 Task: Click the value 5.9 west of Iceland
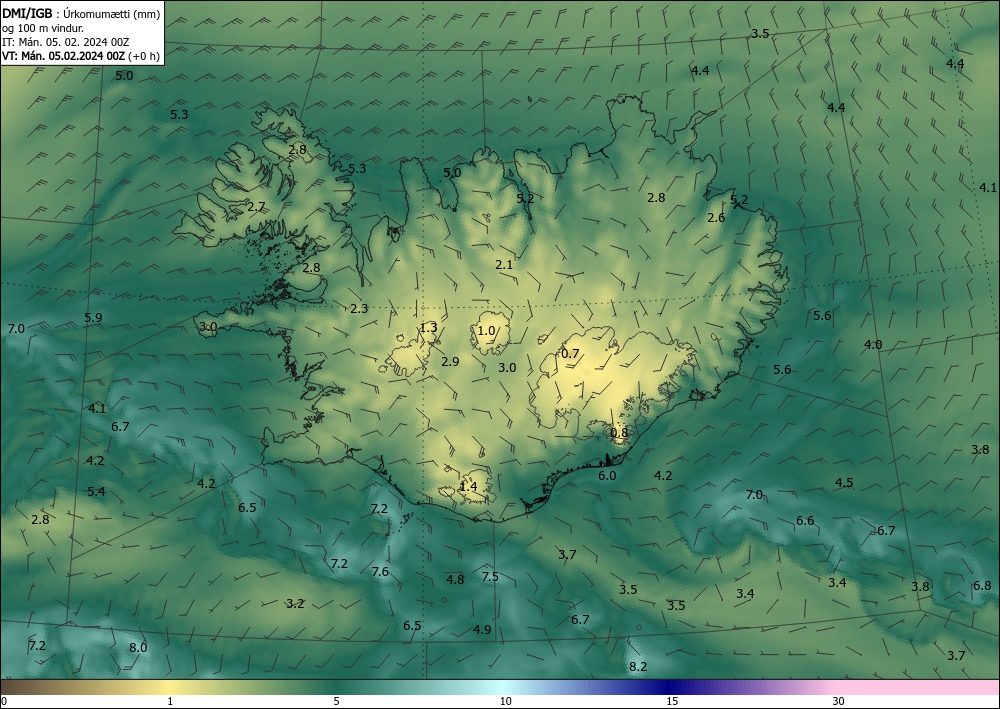(x=93, y=318)
